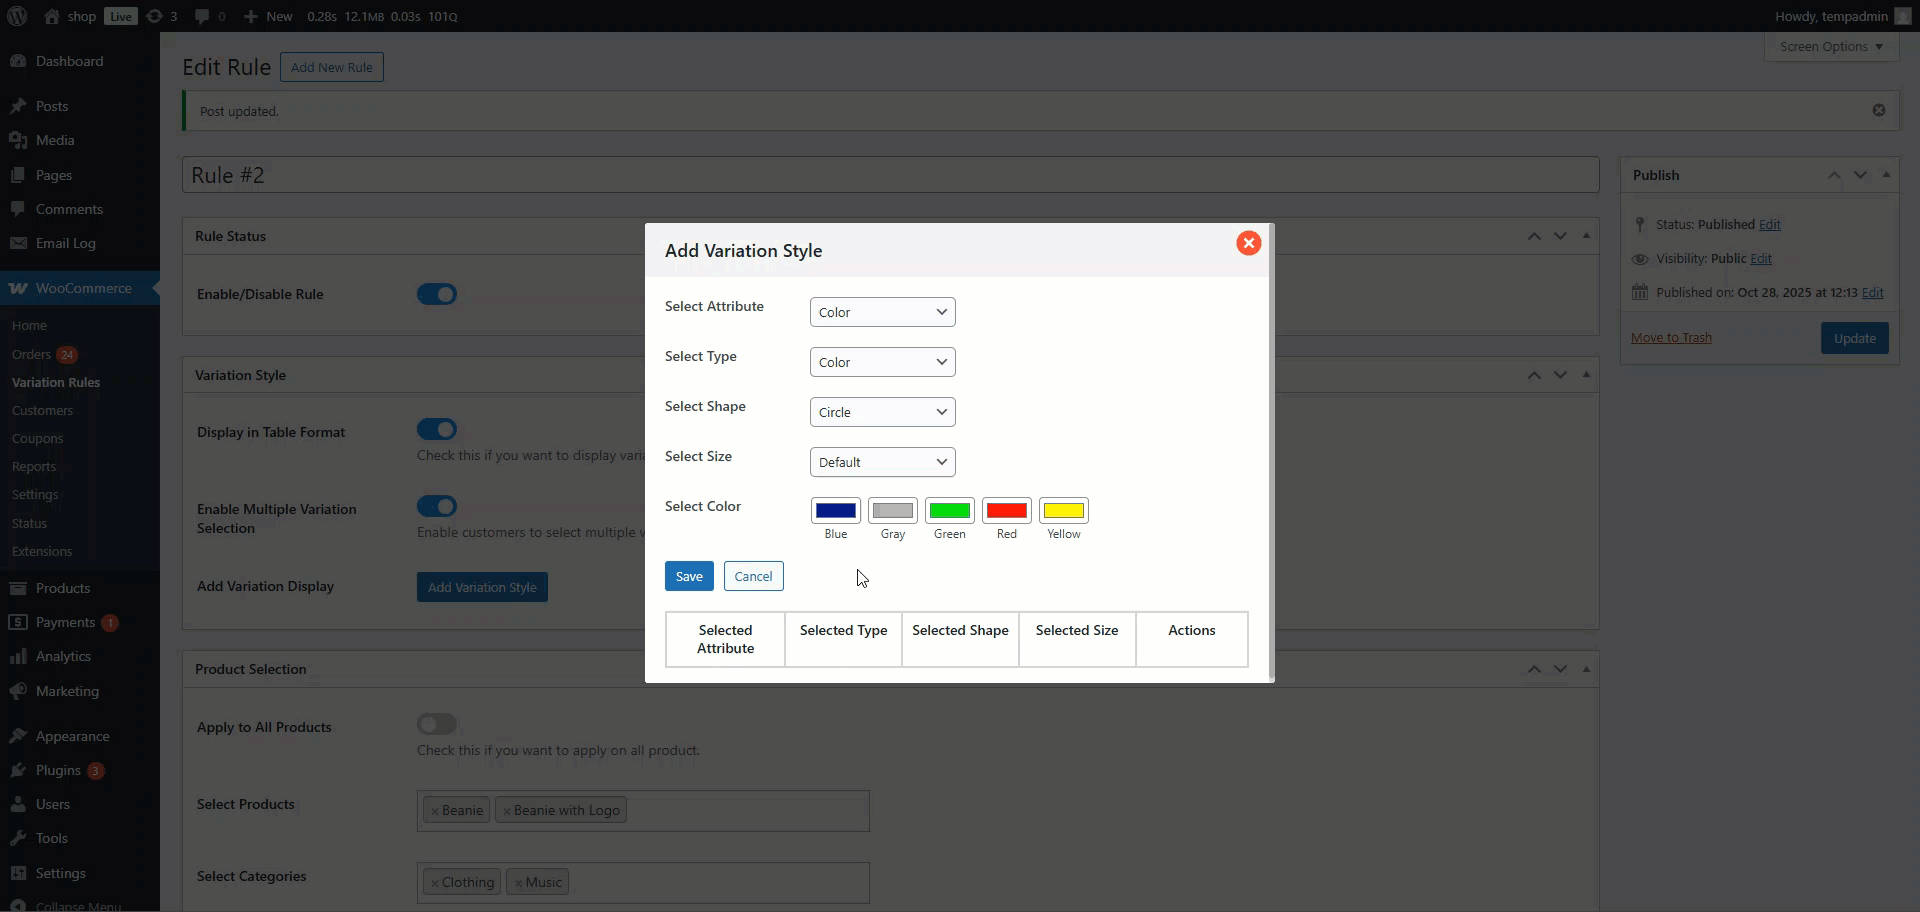This screenshot has width=1920, height=912.
Task: Click the comments bubble icon in admin bar
Action: tap(203, 16)
